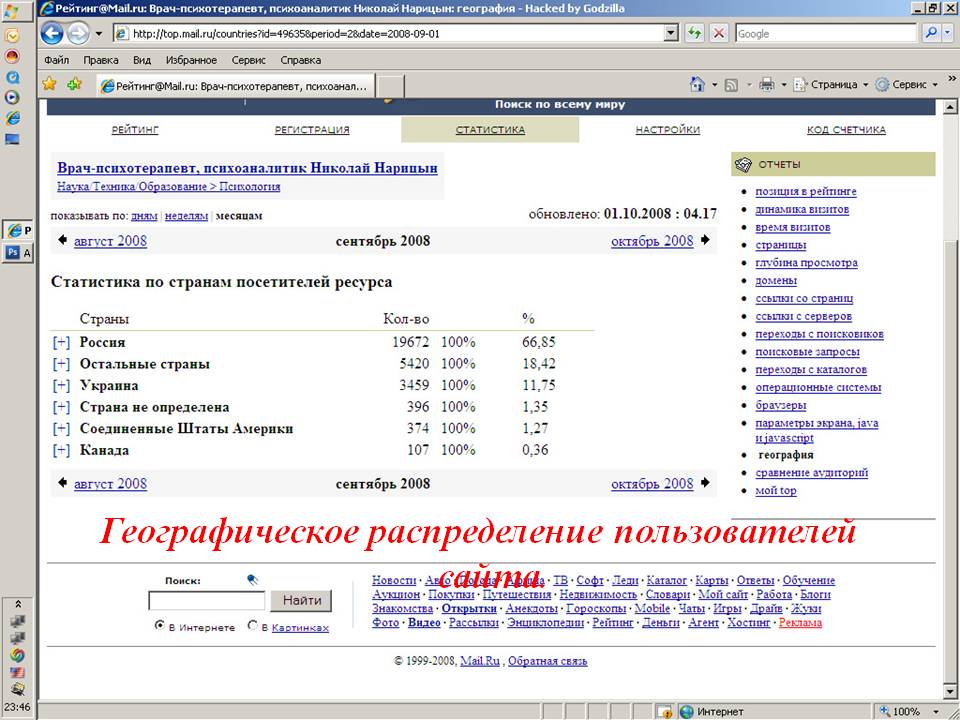Viewport: 960px width, 720px height.
Task: Click the RSS feeds icon
Action: tap(731, 85)
